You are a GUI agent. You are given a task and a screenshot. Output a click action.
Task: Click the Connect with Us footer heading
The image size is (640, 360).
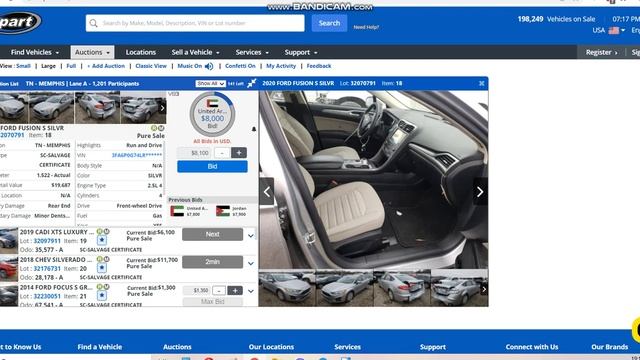point(531,347)
